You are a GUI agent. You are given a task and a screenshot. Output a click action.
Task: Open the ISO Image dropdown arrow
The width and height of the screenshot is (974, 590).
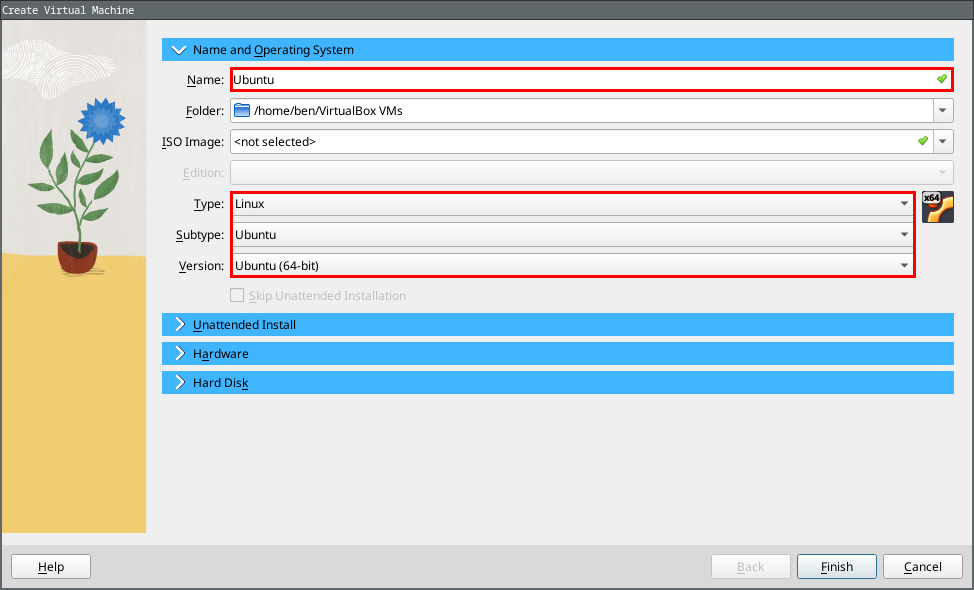[943, 142]
